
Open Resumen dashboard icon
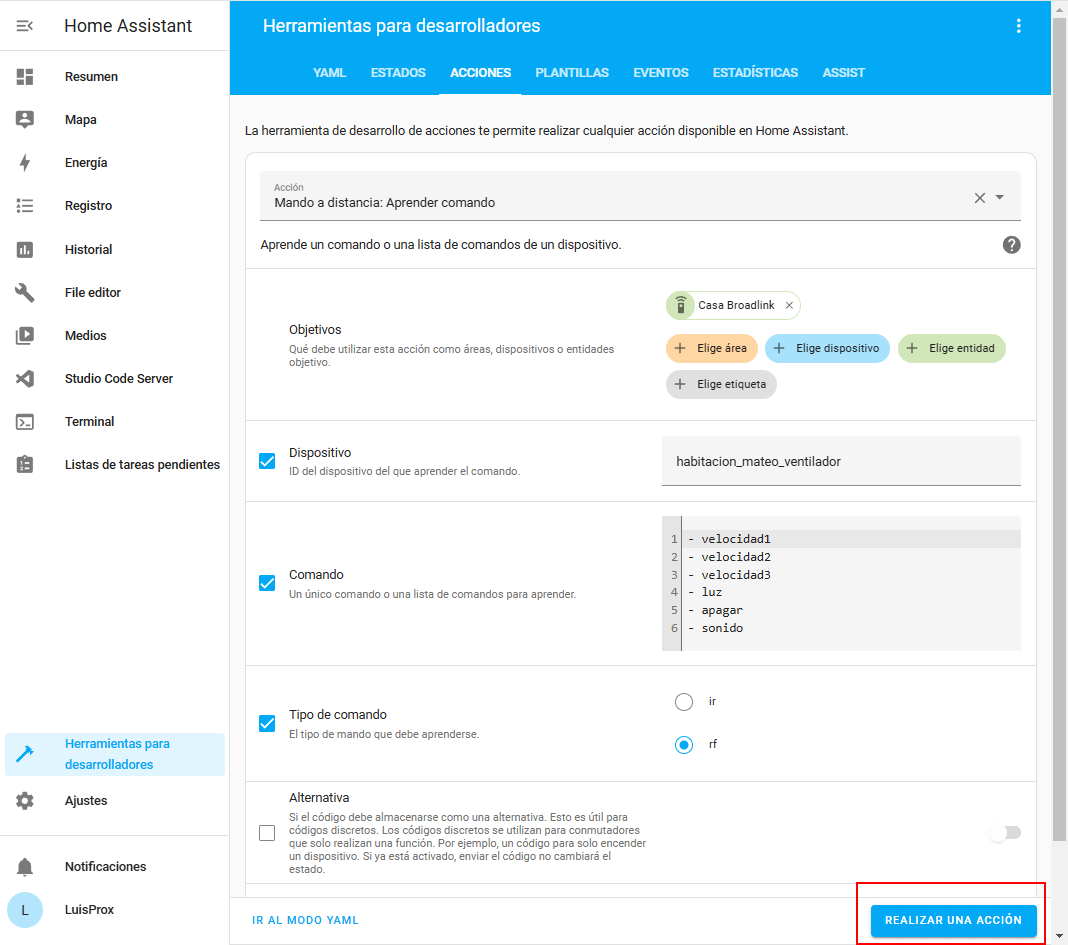click(x=25, y=76)
